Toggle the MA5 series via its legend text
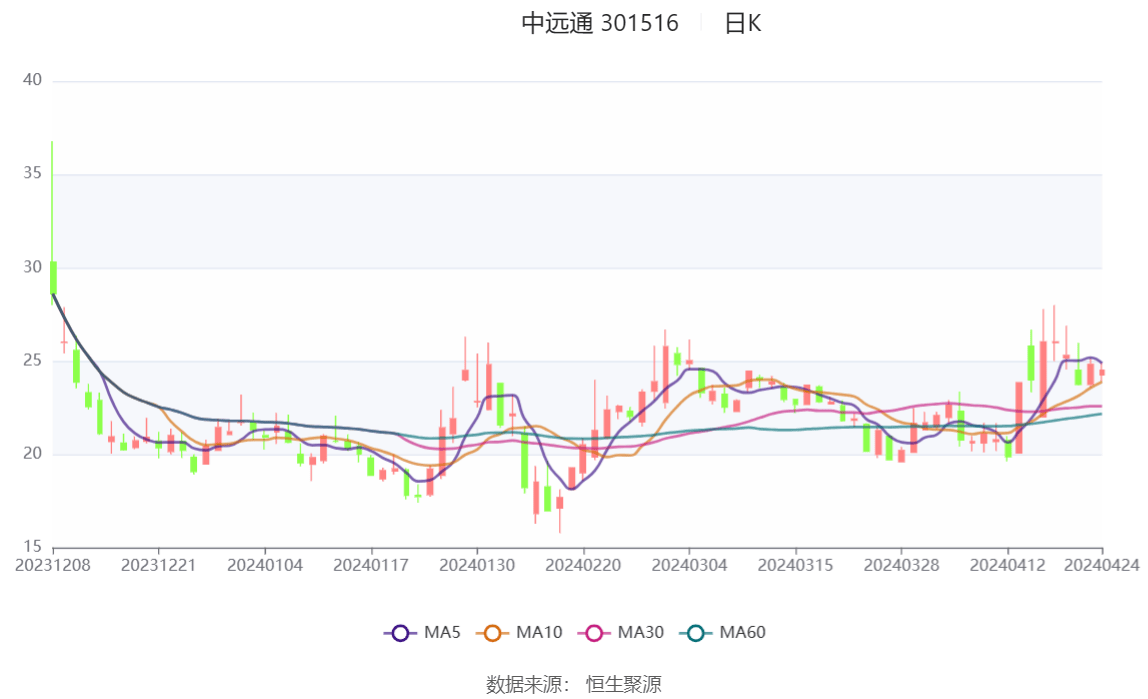The height and width of the screenshot is (699, 1148). point(442,633)
